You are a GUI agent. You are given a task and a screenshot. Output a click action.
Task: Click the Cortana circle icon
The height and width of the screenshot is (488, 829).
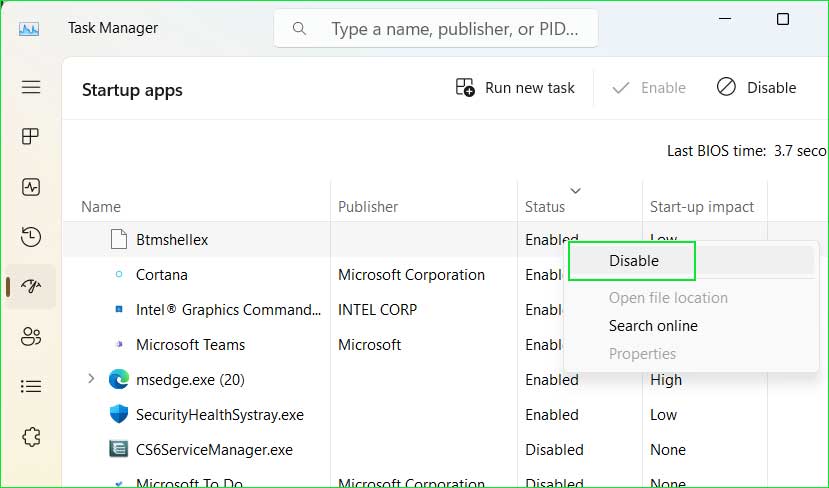119,274
